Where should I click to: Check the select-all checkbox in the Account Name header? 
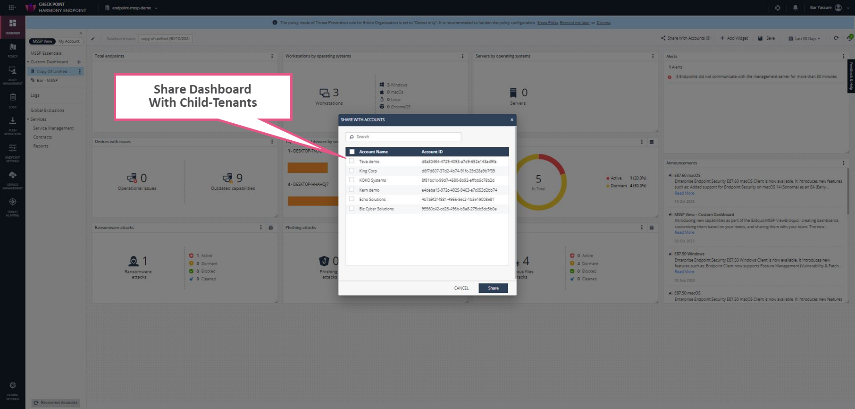[352, 152]
